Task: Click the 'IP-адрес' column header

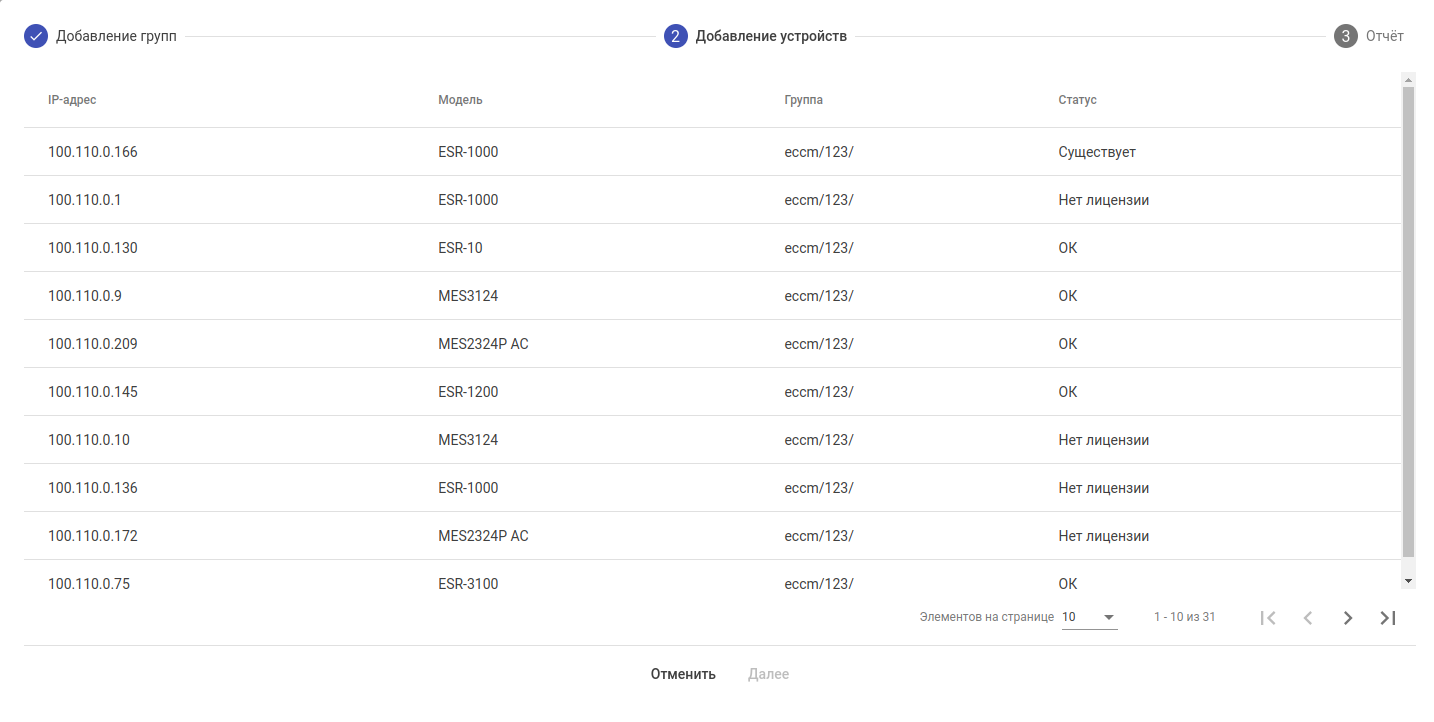Action: coord(72,100)
